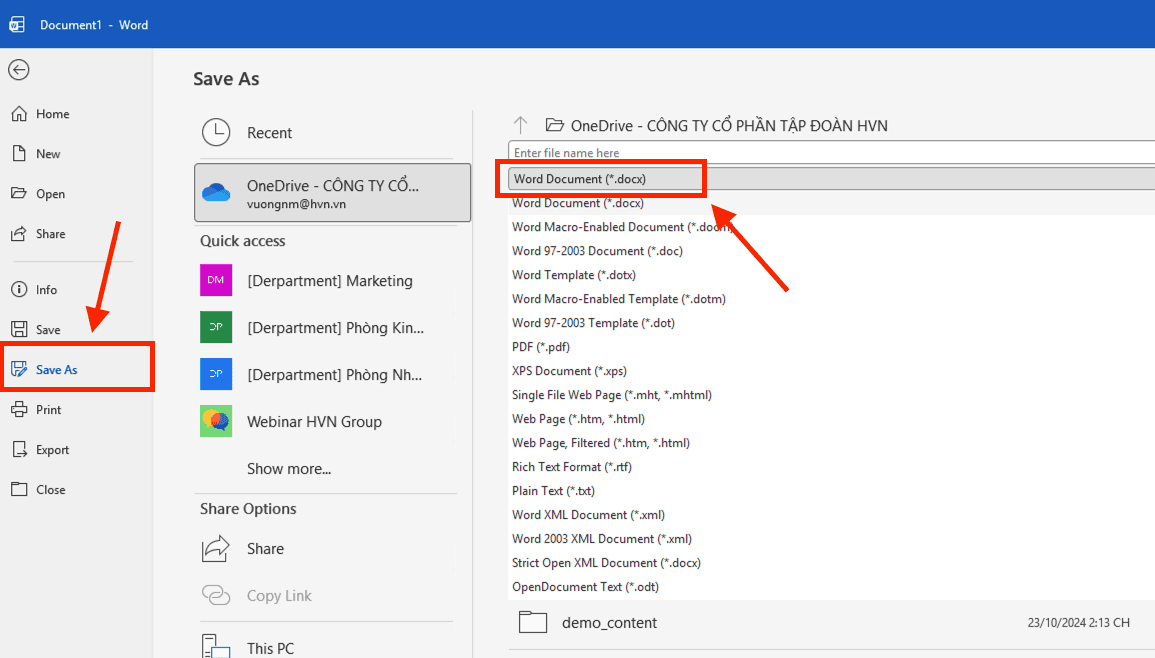Select the Recent locations entry
The height and width of the screenshot is (658, 1155).
click(x=332, y=133)
